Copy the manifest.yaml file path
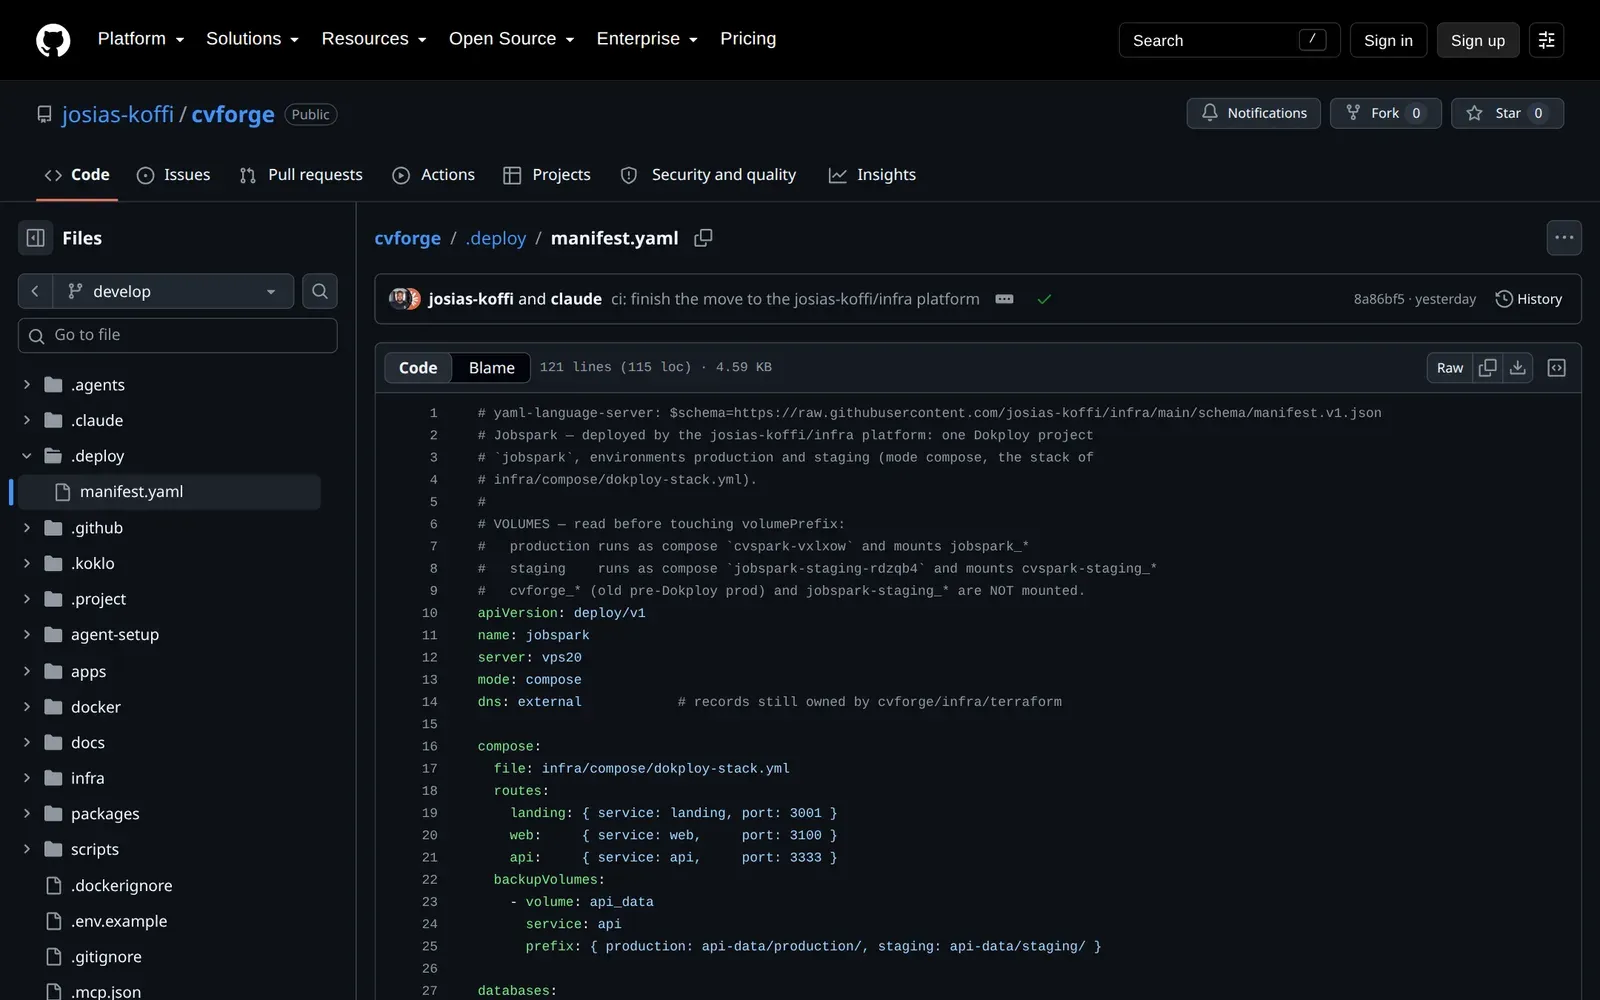The height and width of the screenshot is (1000, 1600). click(x=703, y=238)
